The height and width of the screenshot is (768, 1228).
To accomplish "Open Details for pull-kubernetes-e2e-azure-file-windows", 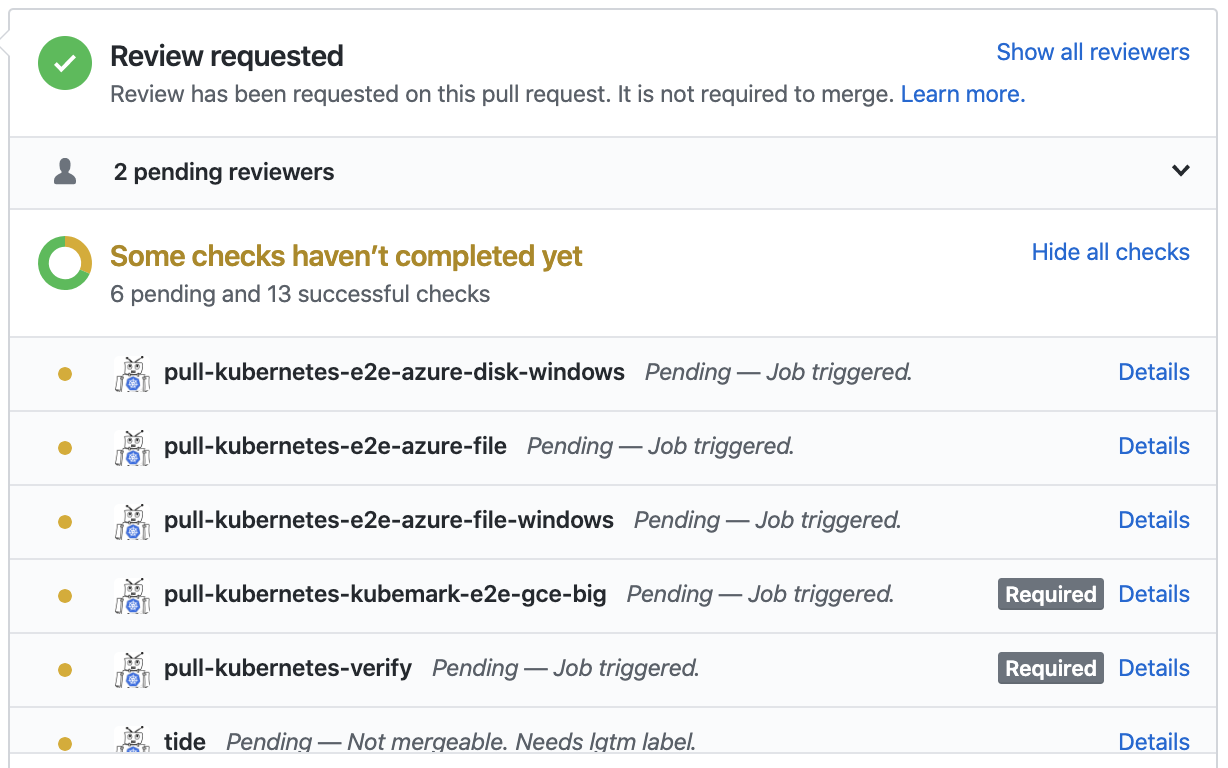I will (x=1153, y=520).
